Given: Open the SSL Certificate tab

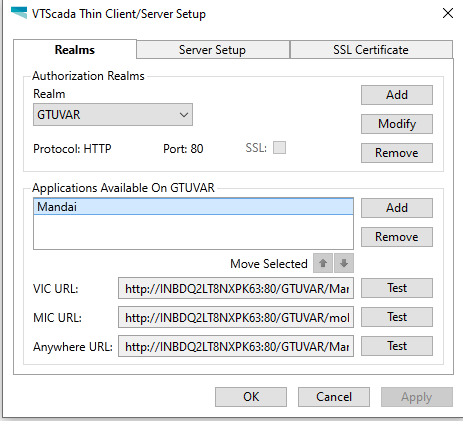Looking at the screenshot, I should pyautogui.click(x=371, y=50).
